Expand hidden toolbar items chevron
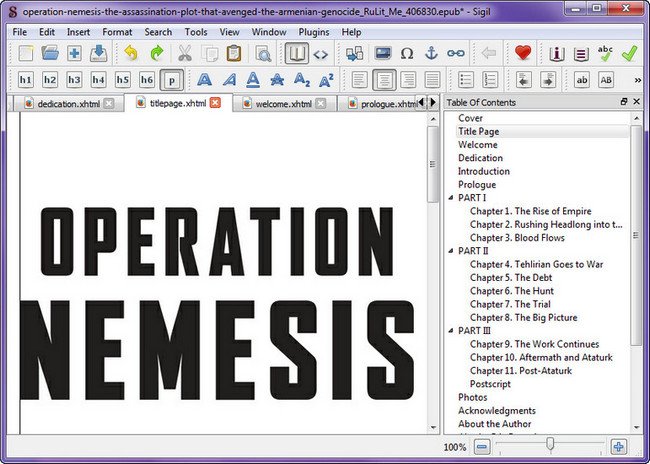Viewport: 650px width, 464px height. point(638,80)
